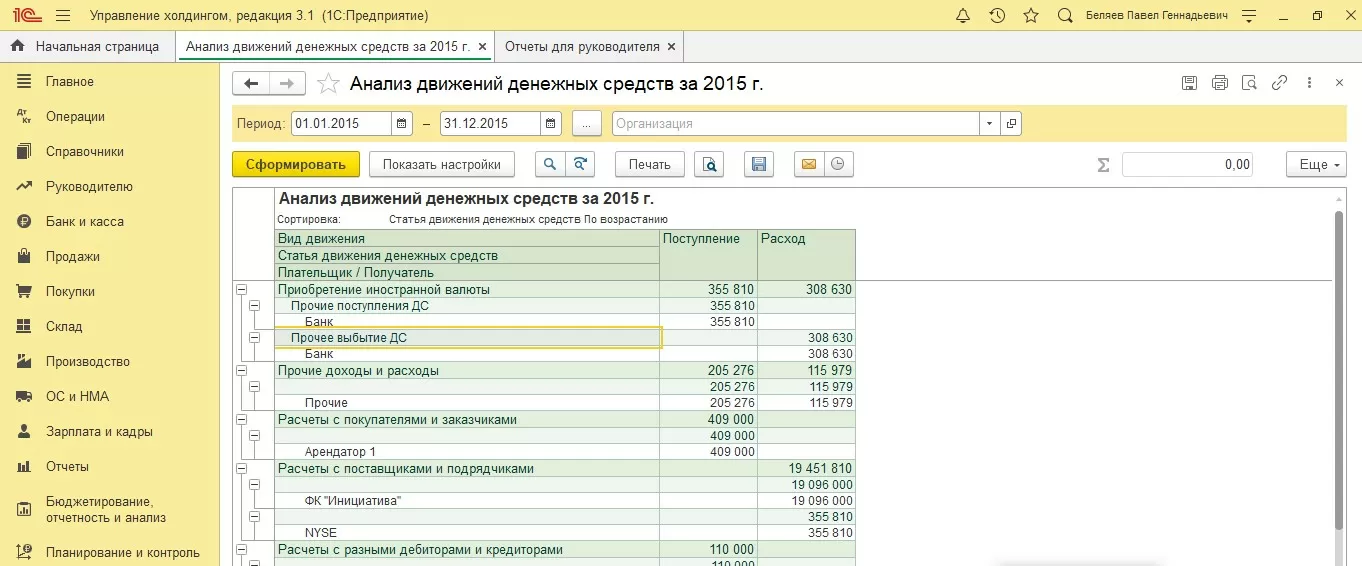Send report by email envelope icon
This screenshot has height=566, width=1362.
point(809,165)
